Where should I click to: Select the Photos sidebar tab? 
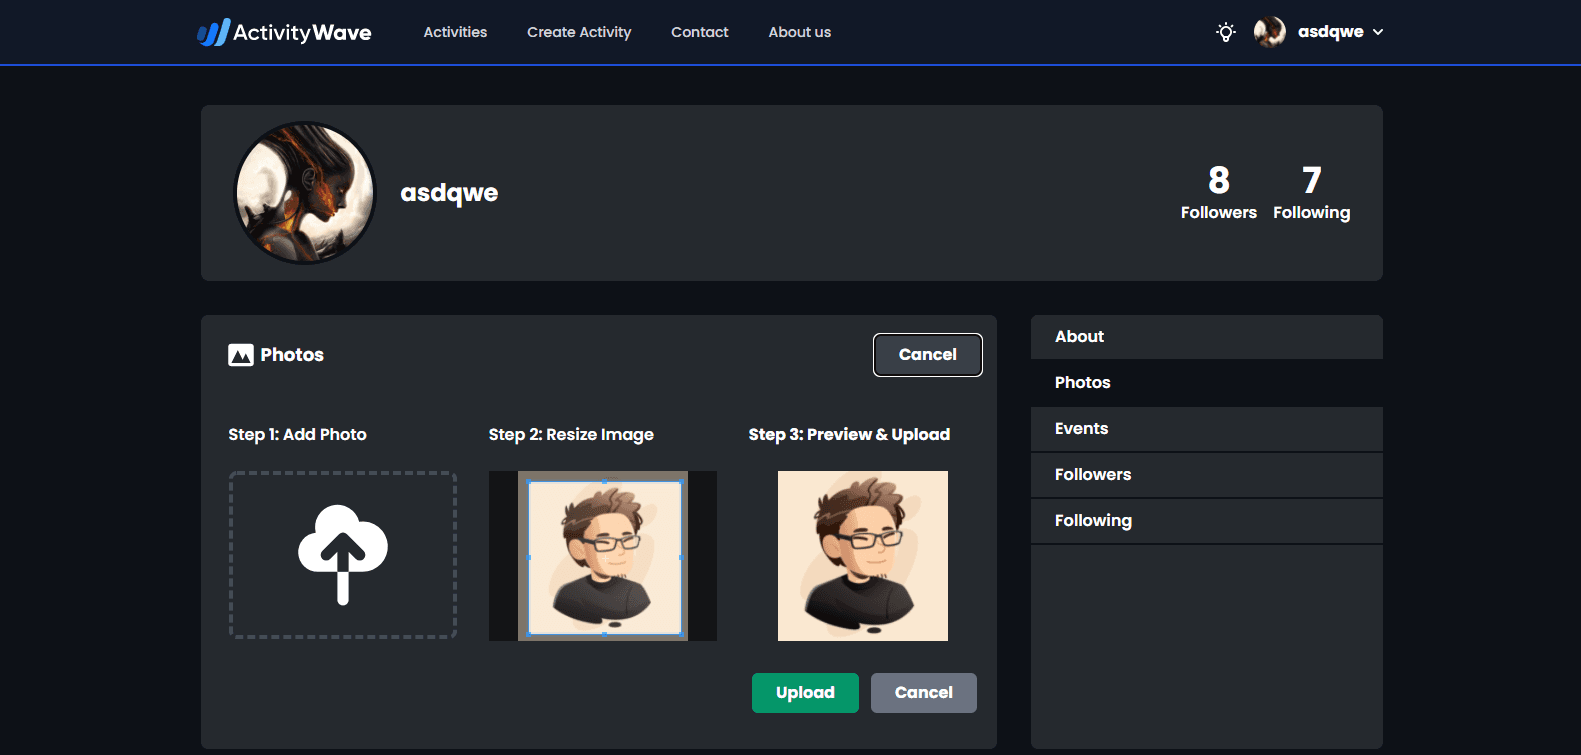pyautogui.click(x=1207, y=383)
